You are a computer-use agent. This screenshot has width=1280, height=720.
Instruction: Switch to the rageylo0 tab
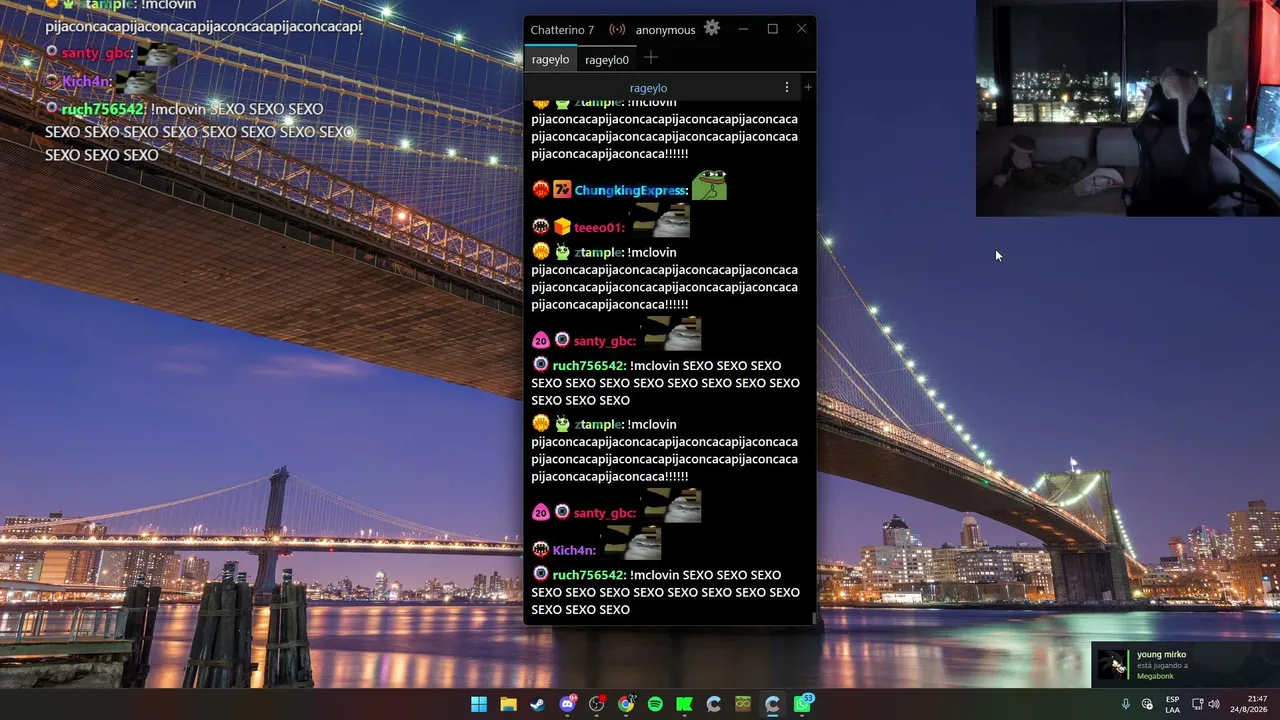(x=607, y=59)
